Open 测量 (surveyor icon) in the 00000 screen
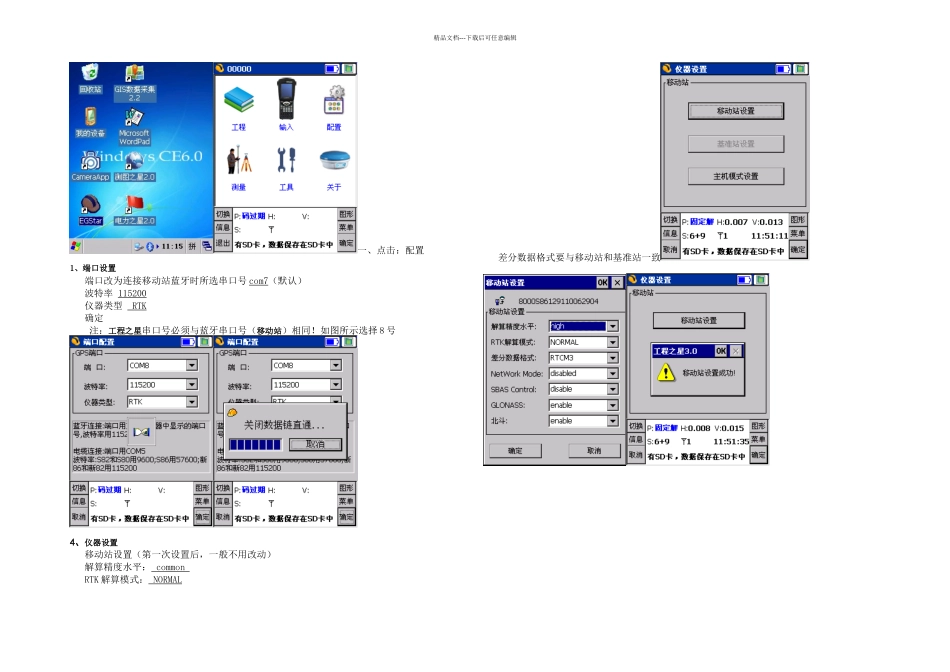This screenshot has width=950, height=672. tap(239, 168)
